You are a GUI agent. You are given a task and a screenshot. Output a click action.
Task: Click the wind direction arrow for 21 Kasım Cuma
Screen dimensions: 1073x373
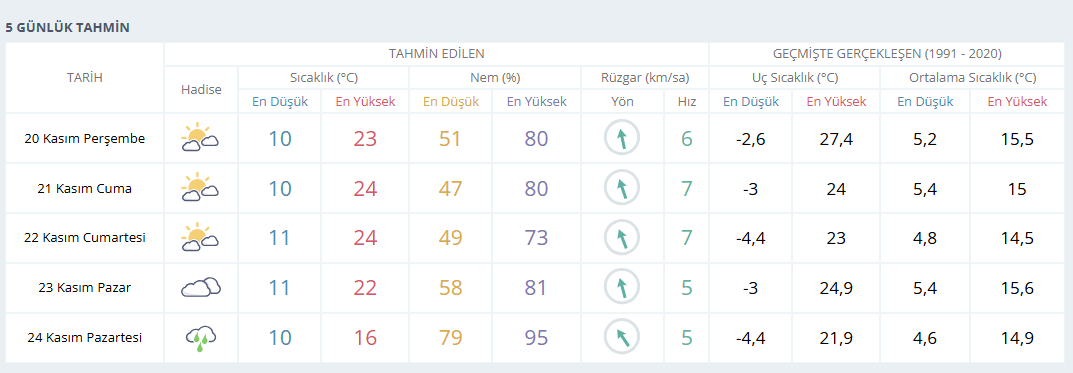coord(621,188)
